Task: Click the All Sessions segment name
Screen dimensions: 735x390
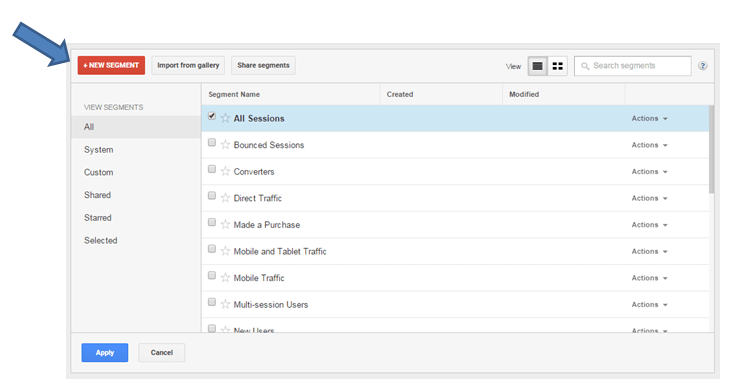Action: (259, 119)
